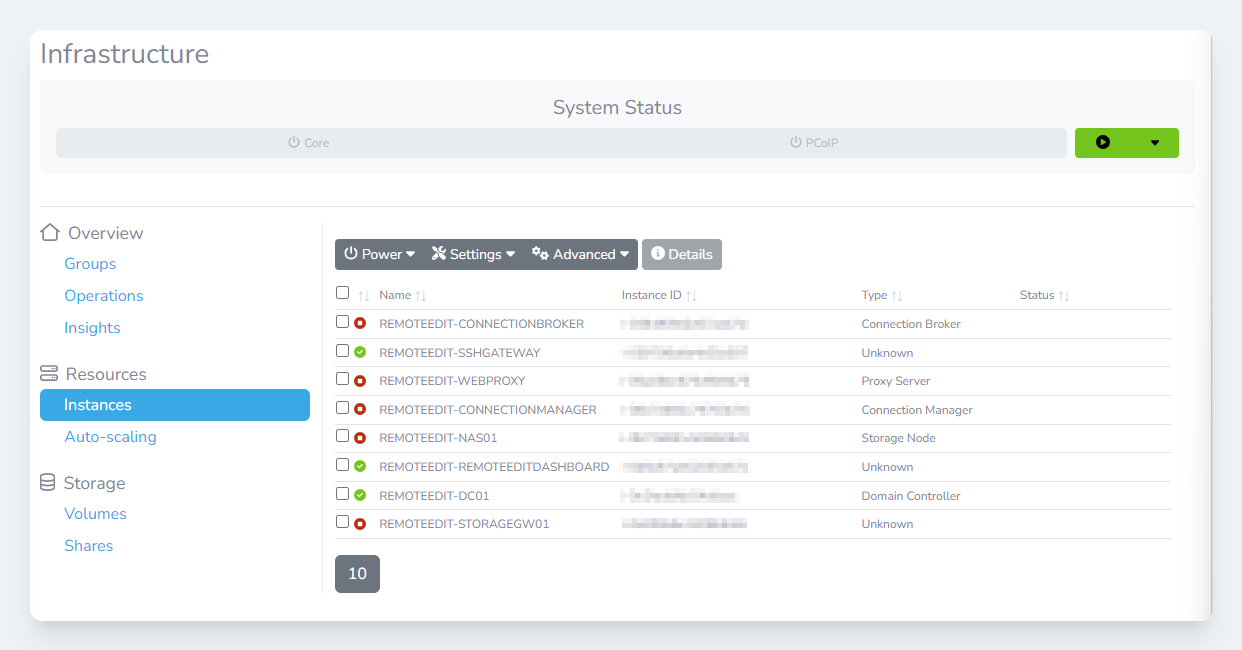This screenshot has height=650, width=1242.
Task: Go to Auto-scaling in the sidebar
Action: 110,437
